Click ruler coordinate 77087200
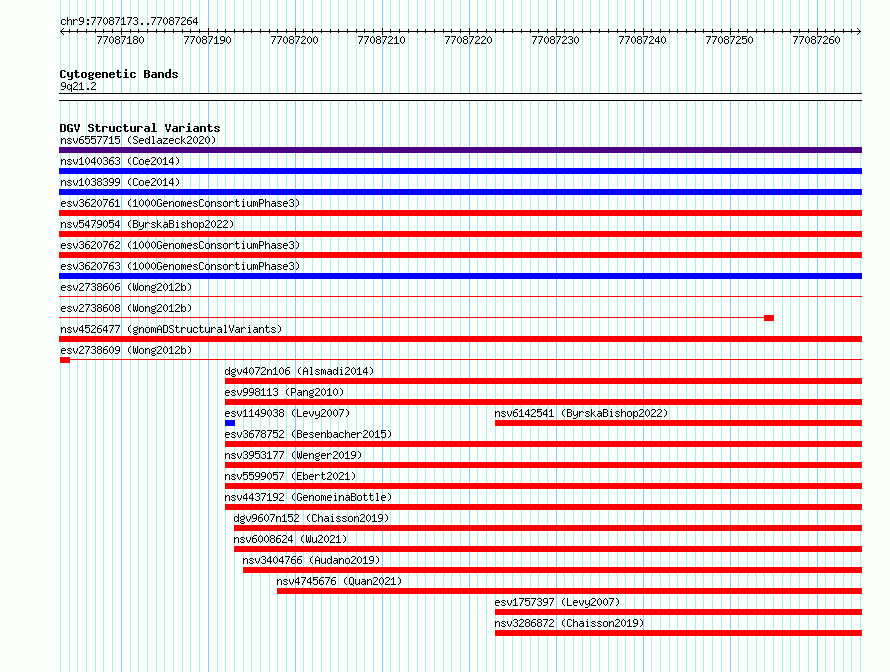The width and height of the screenshot is (890, 672). (x=295, y=40)
